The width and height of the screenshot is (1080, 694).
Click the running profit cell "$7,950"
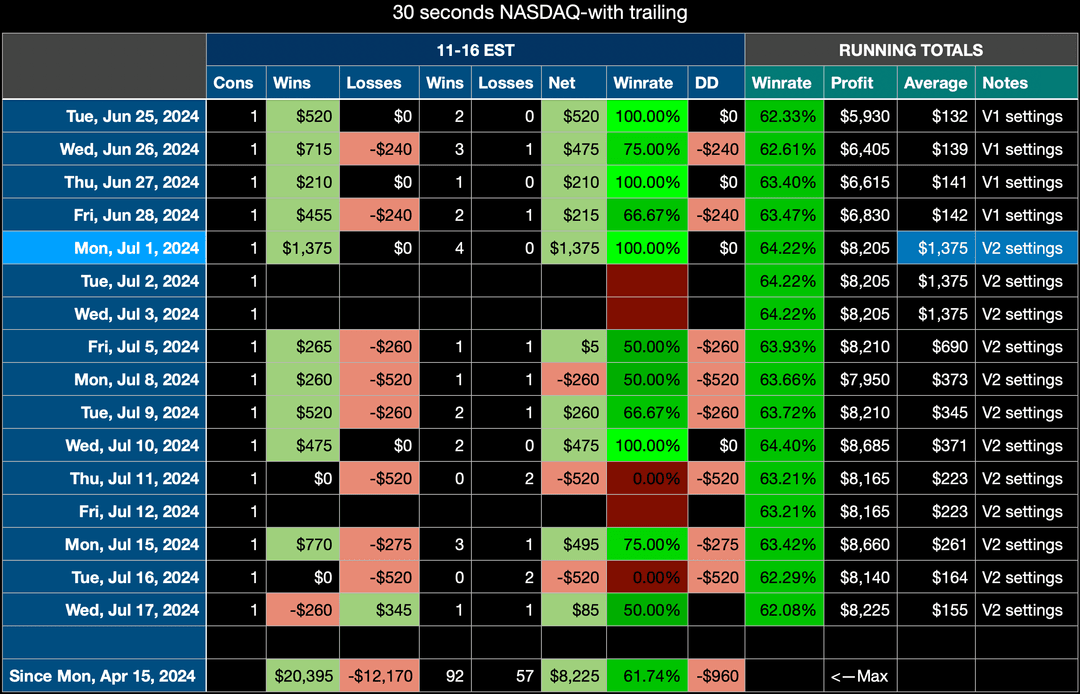click(860, 379)
